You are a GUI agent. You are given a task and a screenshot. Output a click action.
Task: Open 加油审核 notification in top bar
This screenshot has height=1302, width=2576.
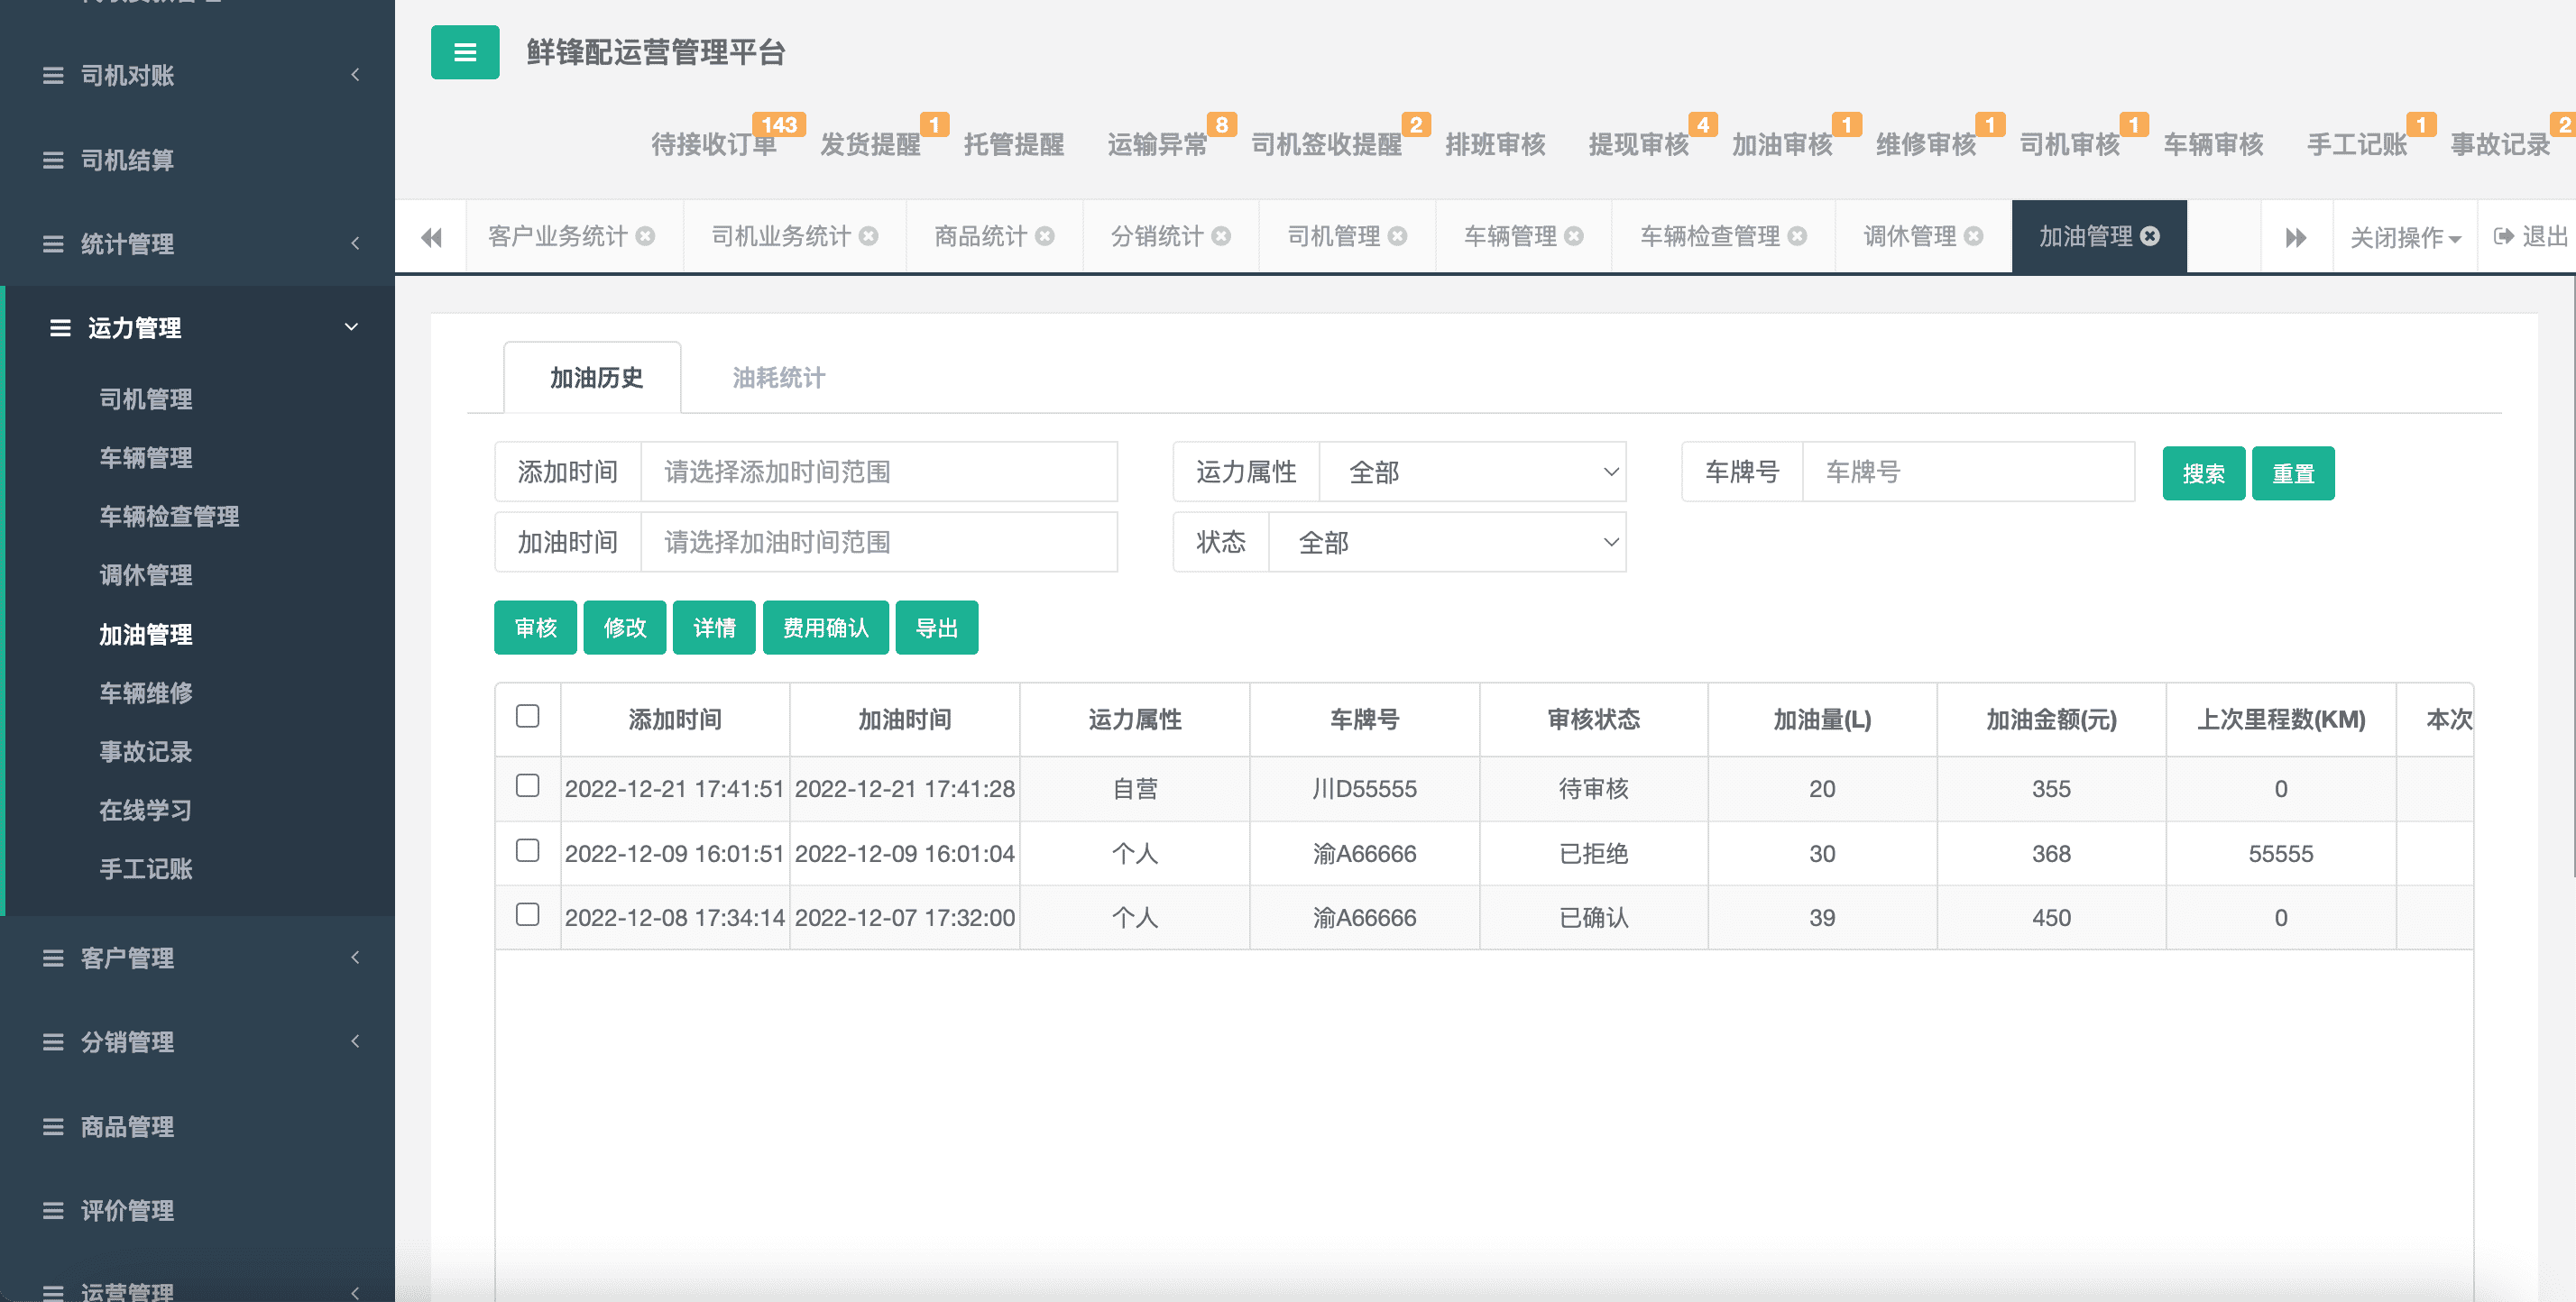1782,144
